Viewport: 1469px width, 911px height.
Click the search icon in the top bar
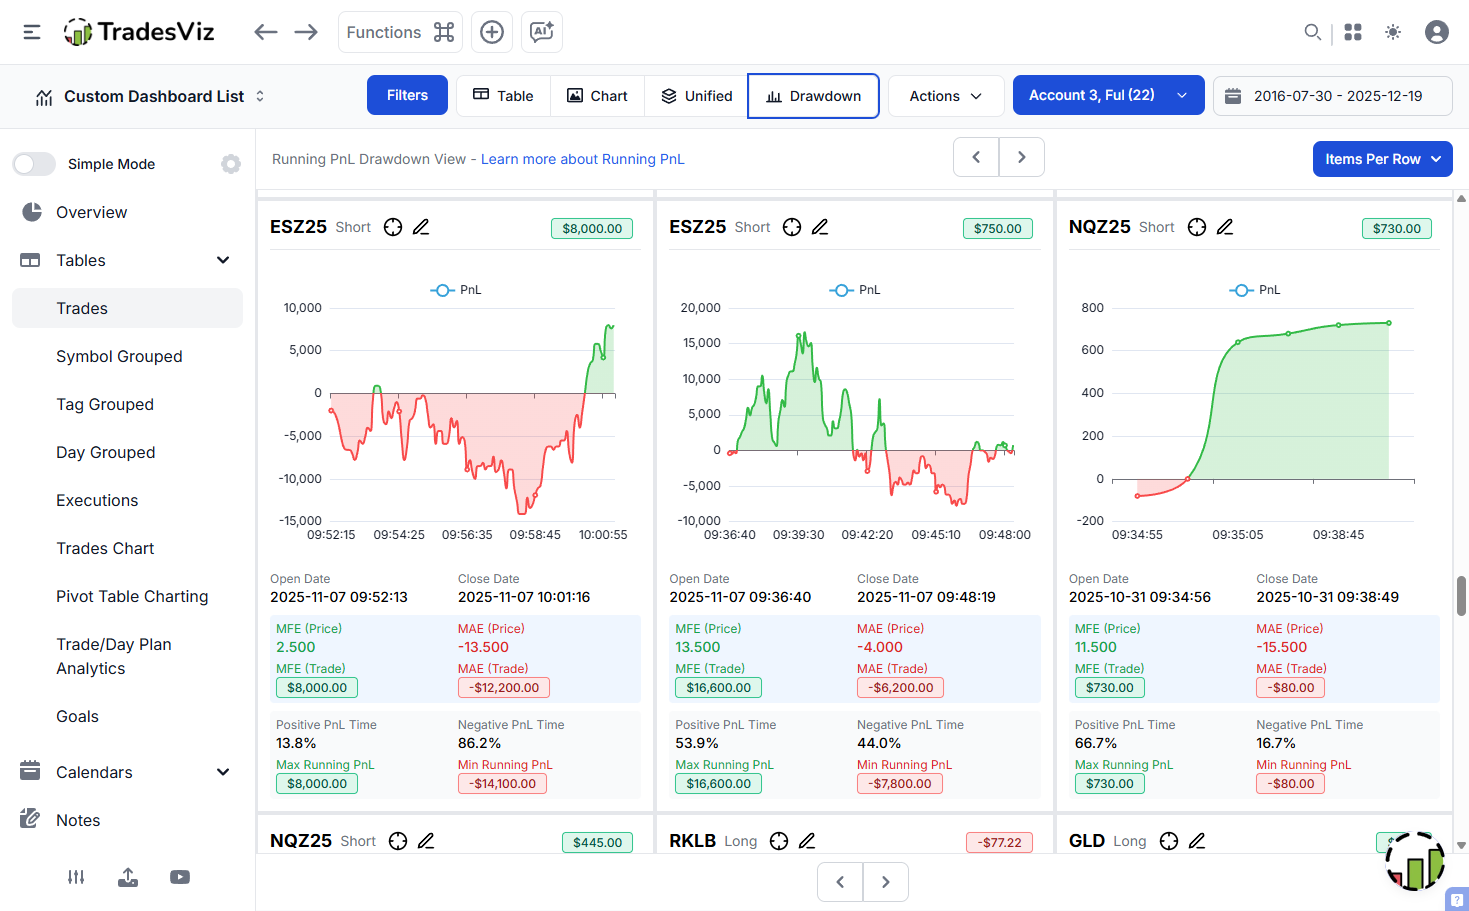click(x=1312, y=31)
